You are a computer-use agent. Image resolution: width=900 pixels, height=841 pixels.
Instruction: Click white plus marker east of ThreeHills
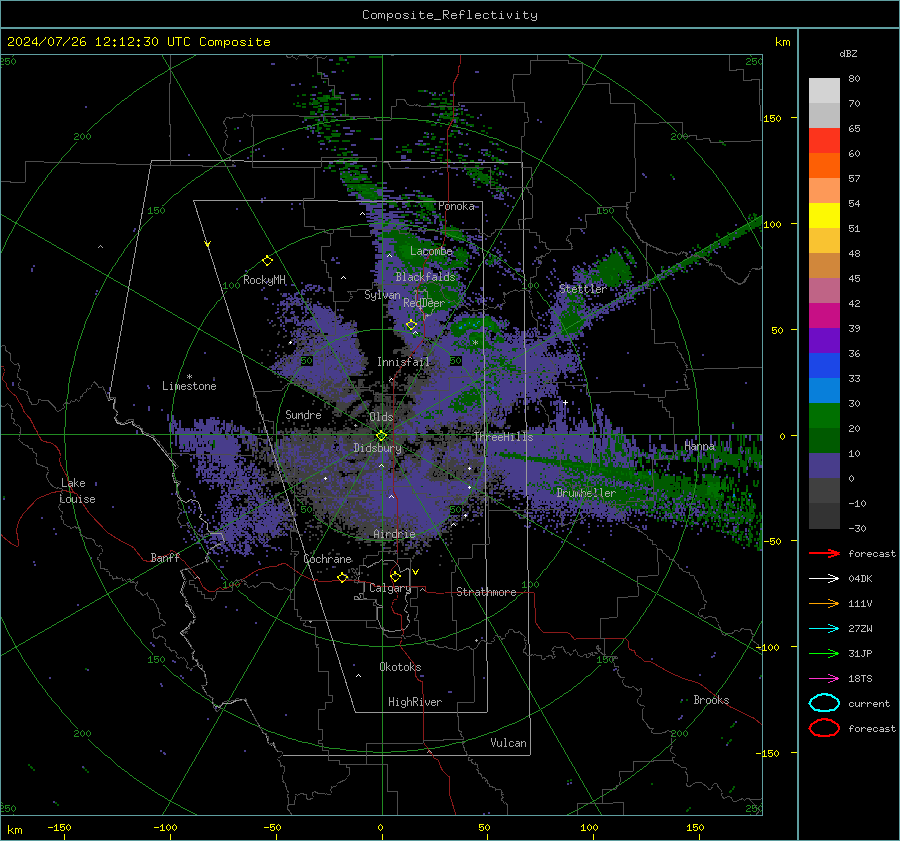click(565, 402)
